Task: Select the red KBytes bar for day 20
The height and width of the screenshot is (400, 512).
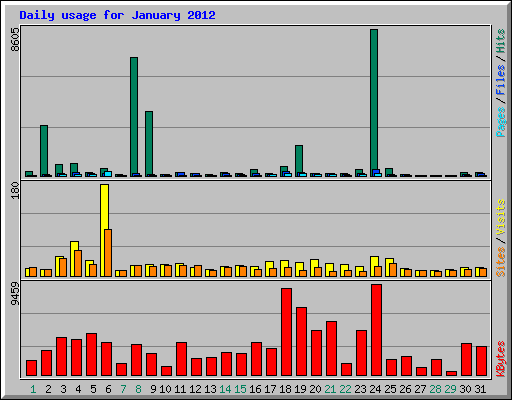Action: tap(316, 353)
